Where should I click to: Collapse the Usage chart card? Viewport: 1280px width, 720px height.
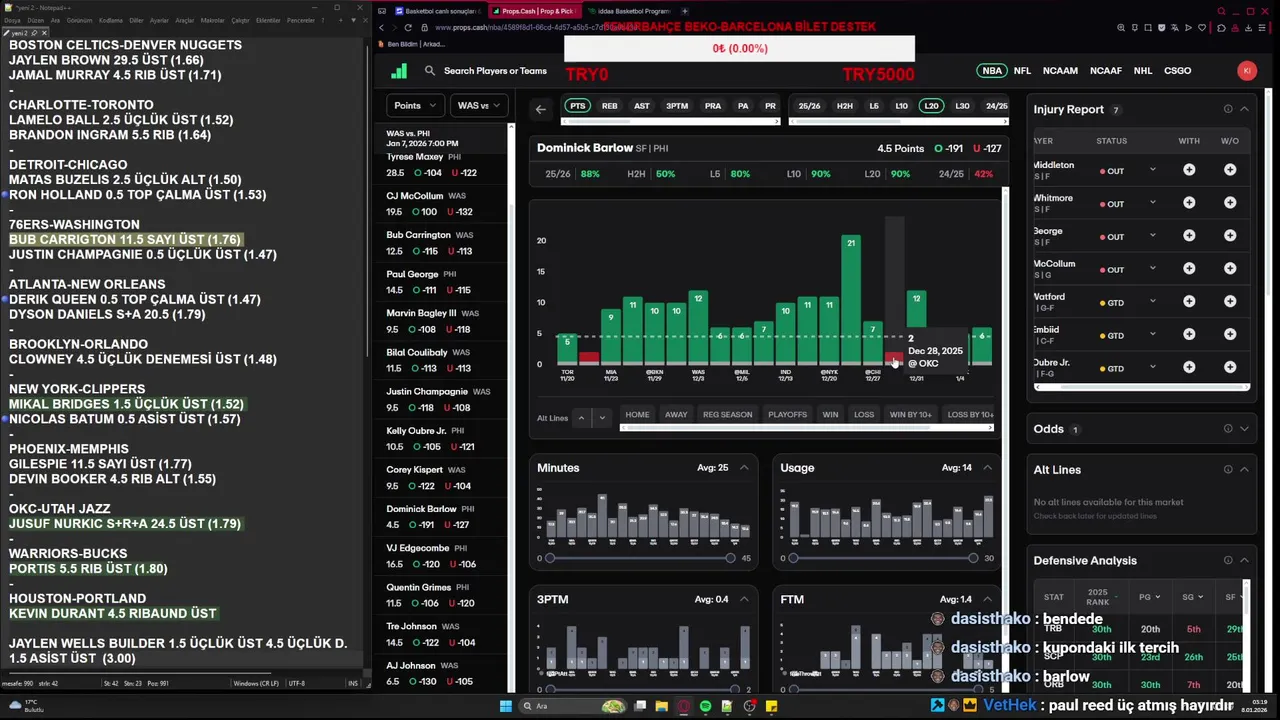pyautogui.click(x=987, y=468)
